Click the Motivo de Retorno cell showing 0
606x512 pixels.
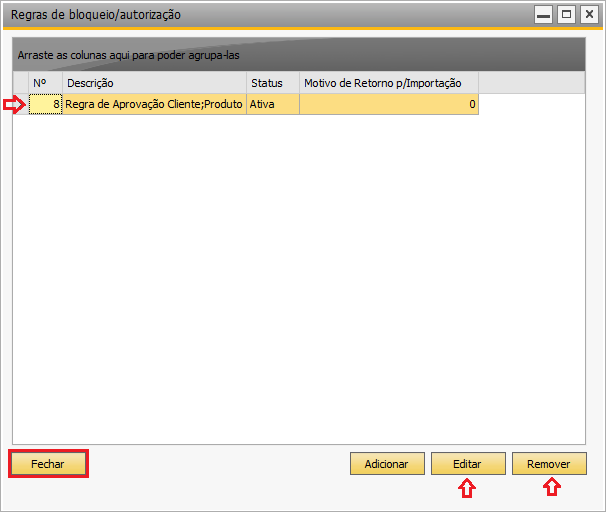[389, 104]
